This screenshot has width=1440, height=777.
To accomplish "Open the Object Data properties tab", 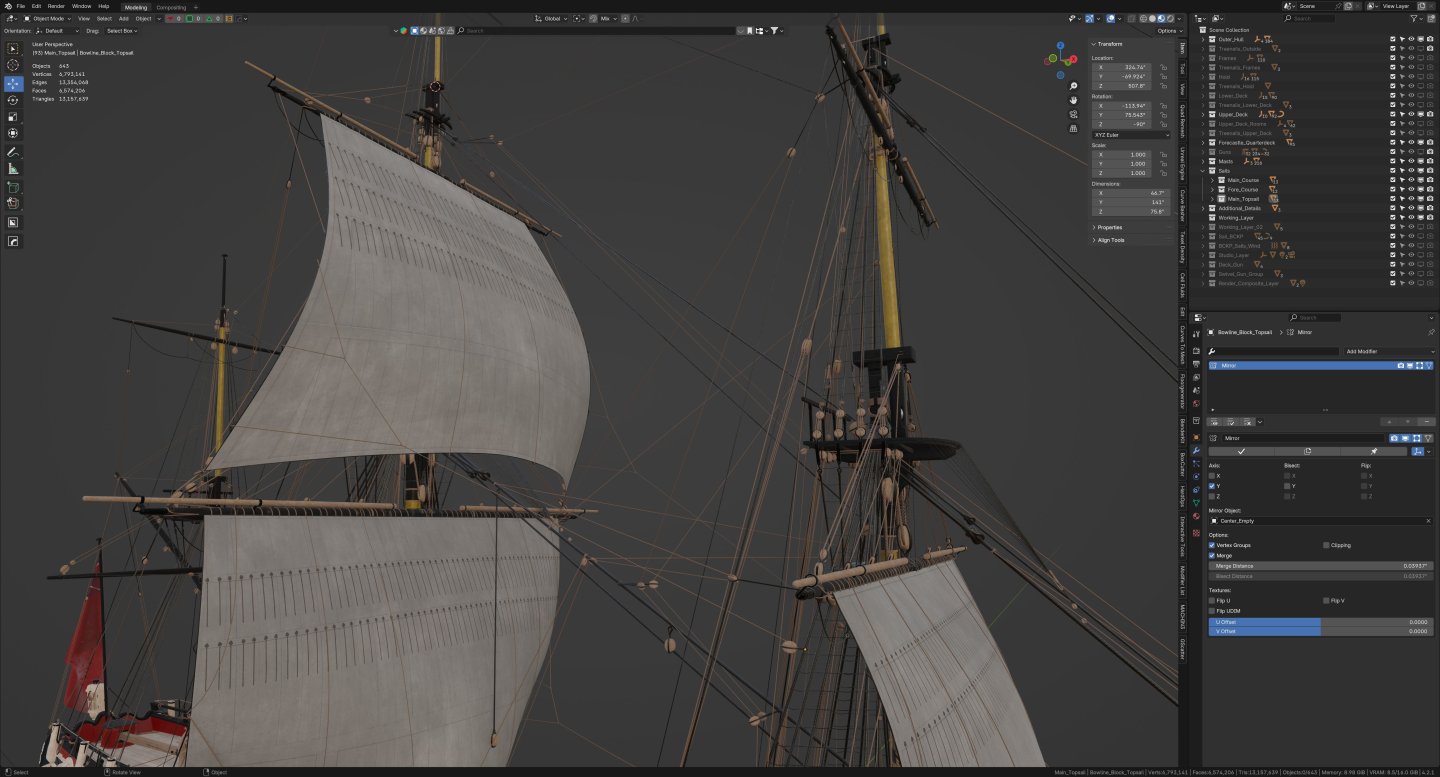I will 1196,503.
